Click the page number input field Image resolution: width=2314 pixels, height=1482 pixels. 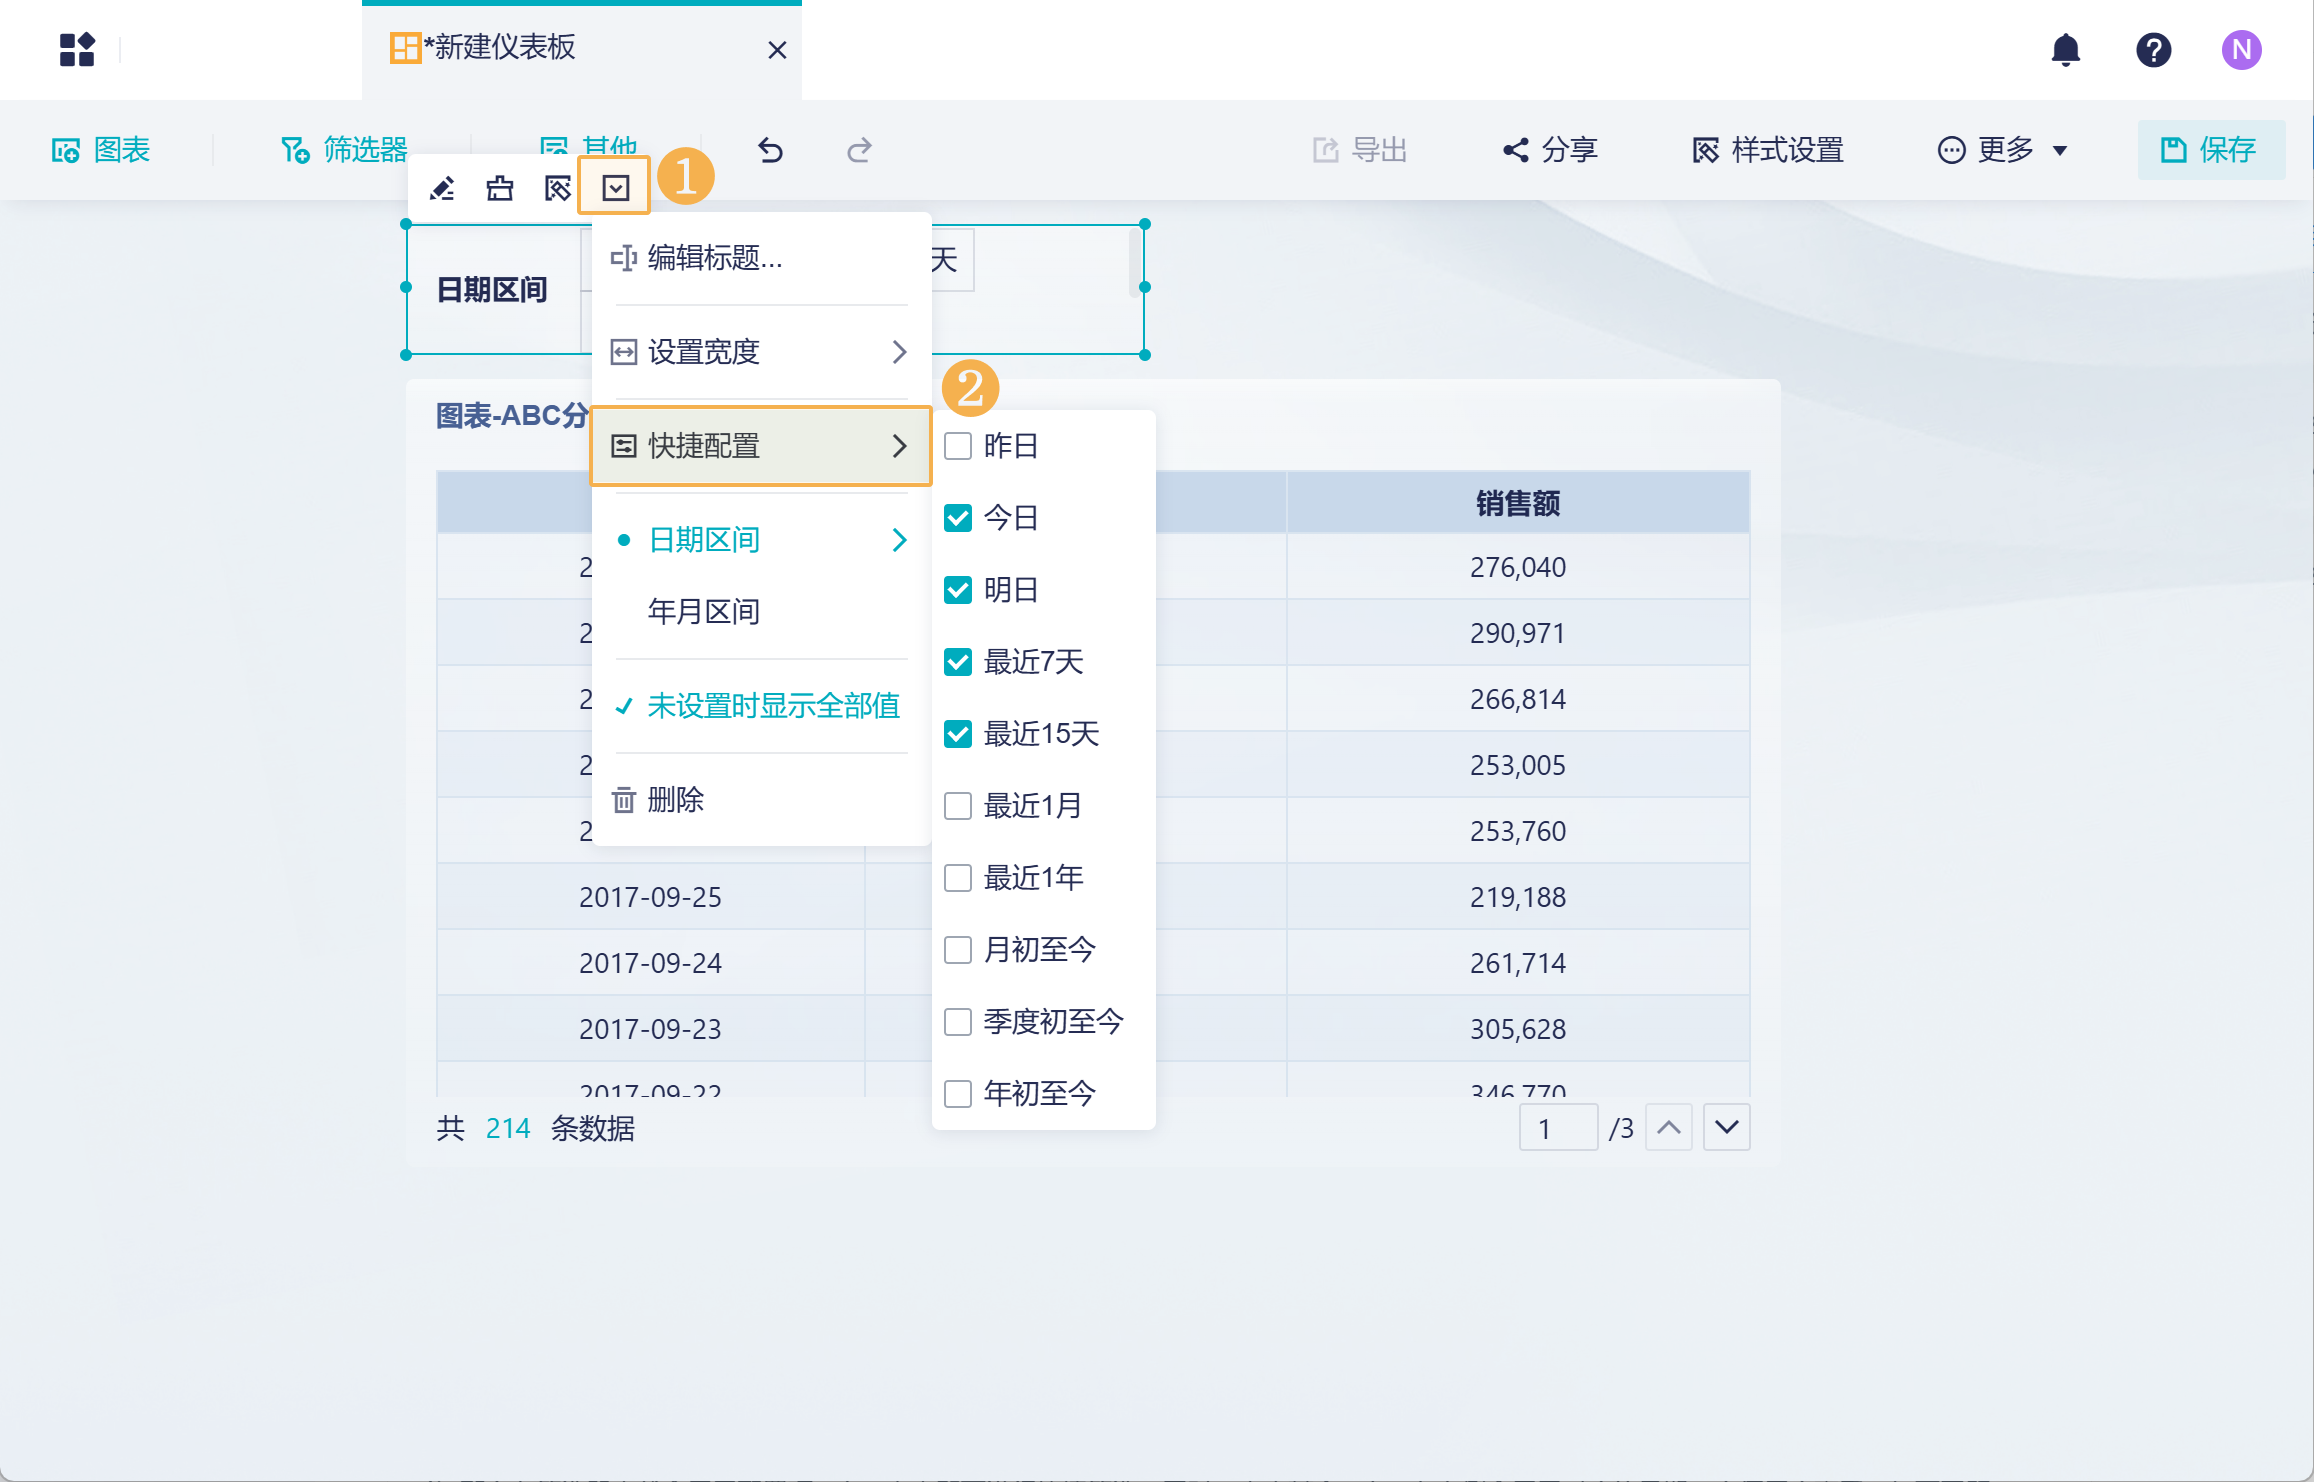pos(1556,1128)
